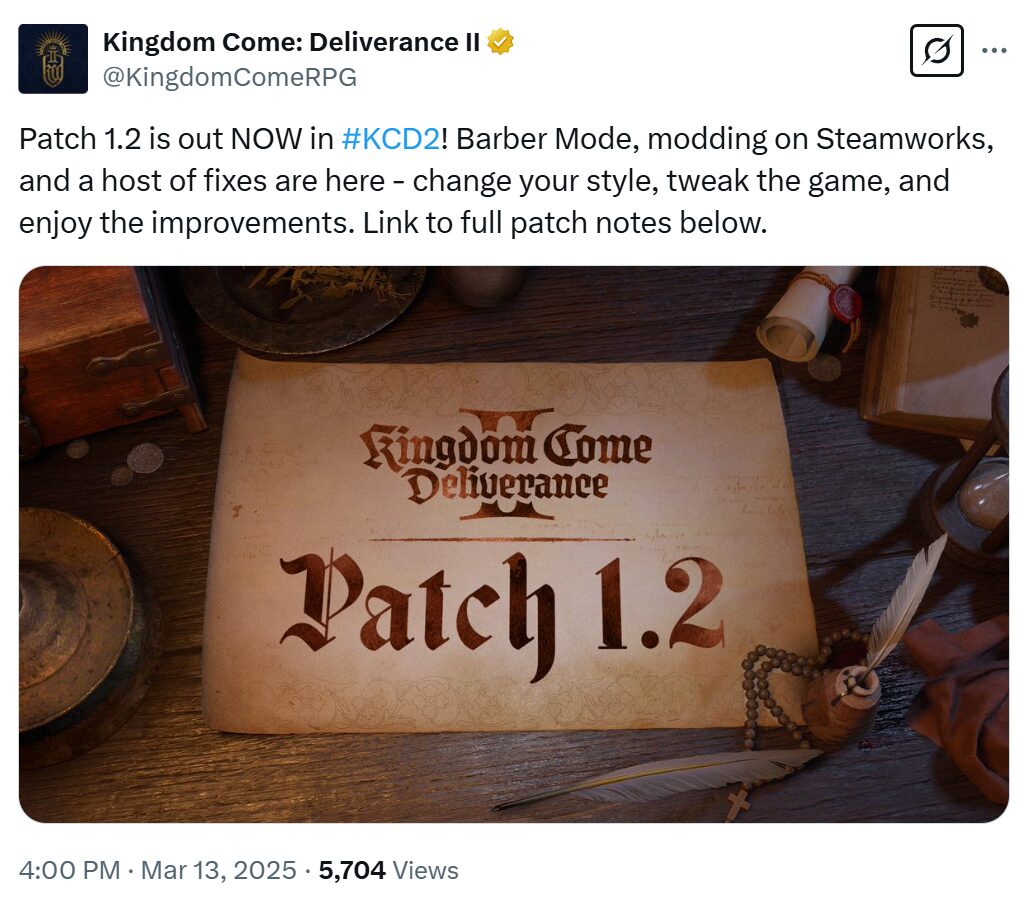The image size is (1033, 913).
Task: Click the tweet text about Barber Mode
Action: click(x=506, y=180)
